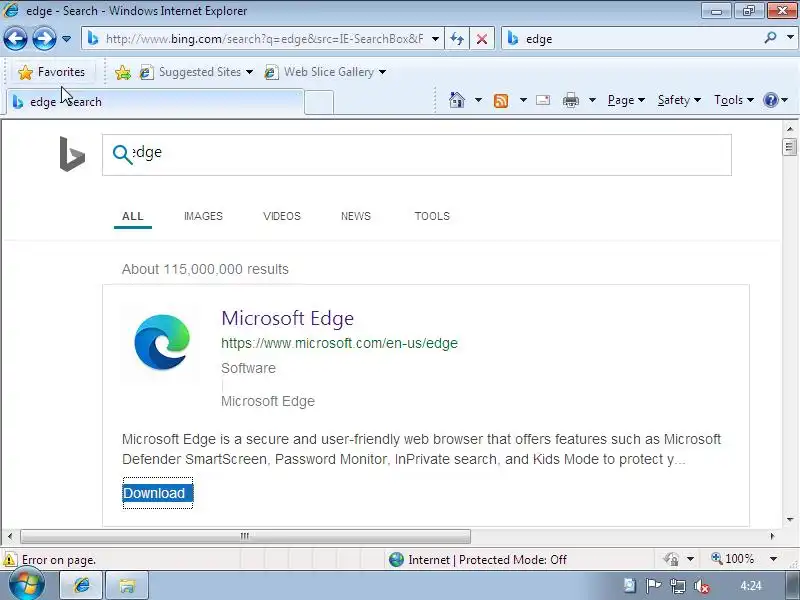The height and width of the screenshot is (600, 800).
Task: Open a new blank tab
Action: tap(319, 103)
